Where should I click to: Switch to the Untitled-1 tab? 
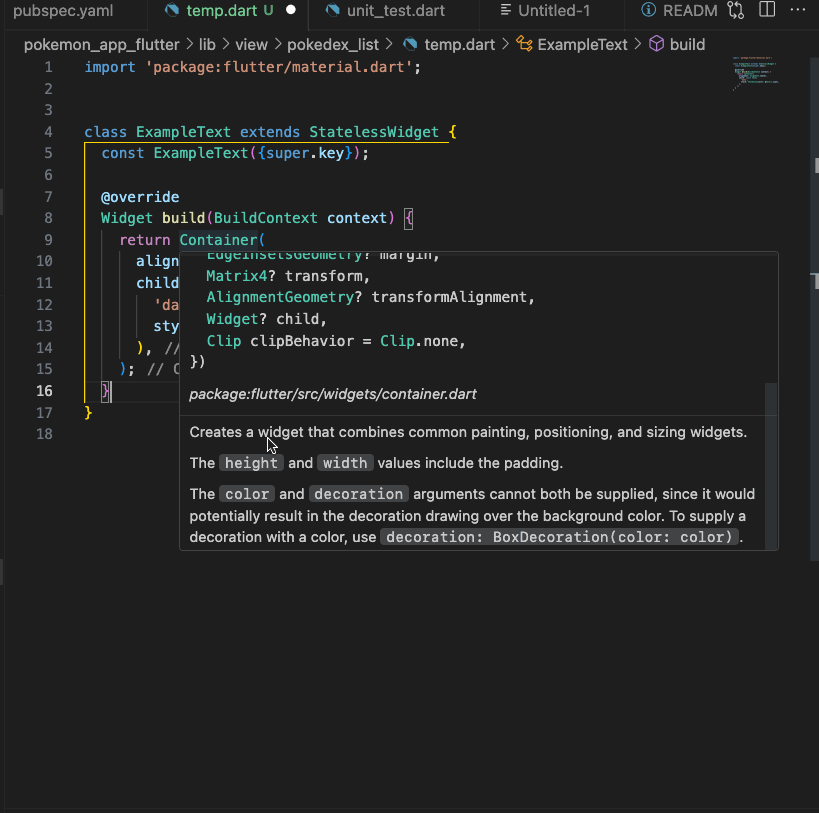click(x=545, y=11)
